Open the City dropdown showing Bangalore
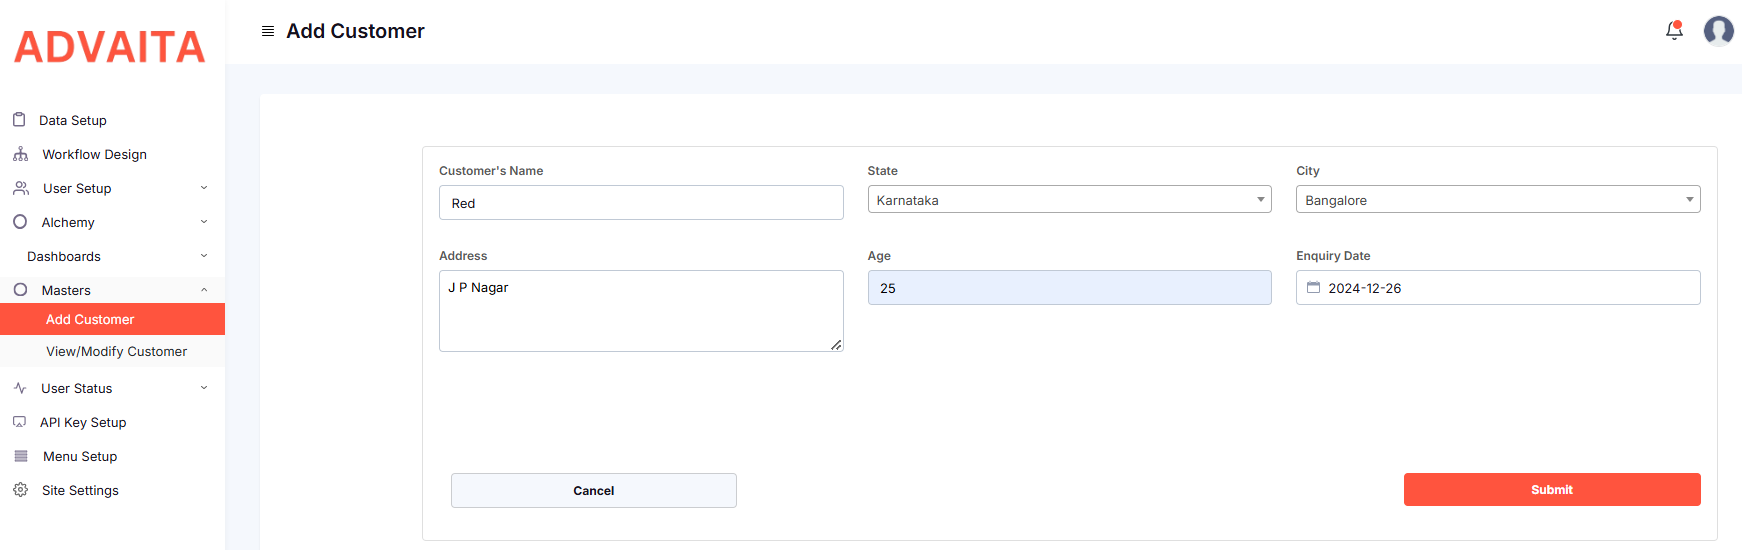The height and width of the screenshot is (550, 1742). click(x=1497, y=200)
